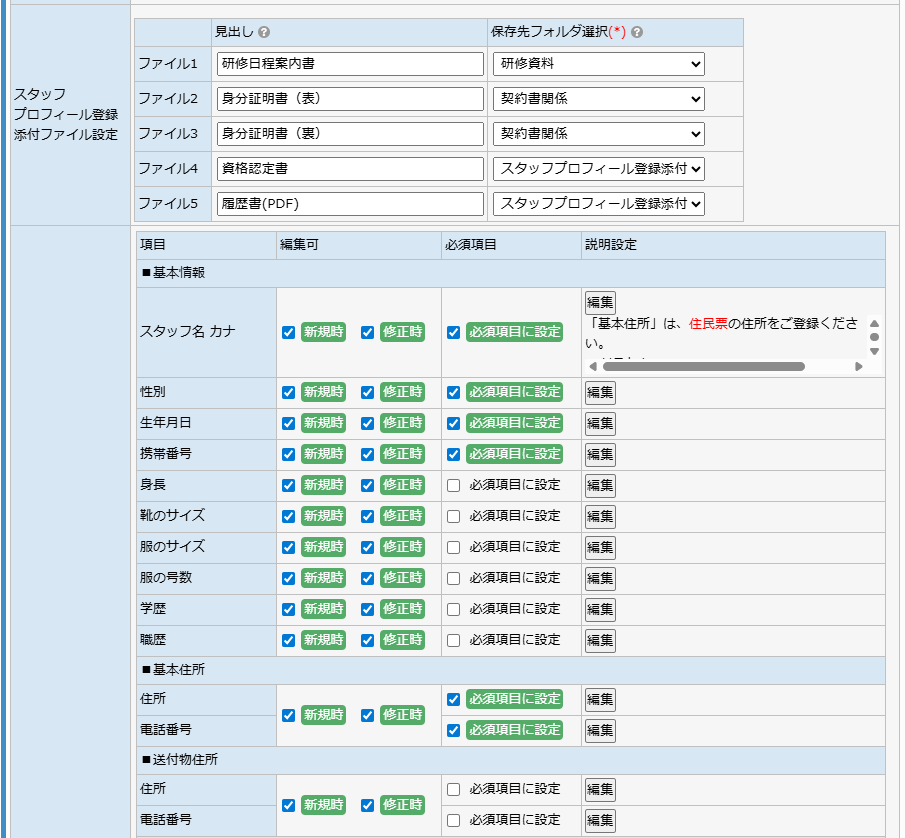Uncheck 修正時 in 送付物住所 section
Screen dimensions: 905x838
coord(367,806)
